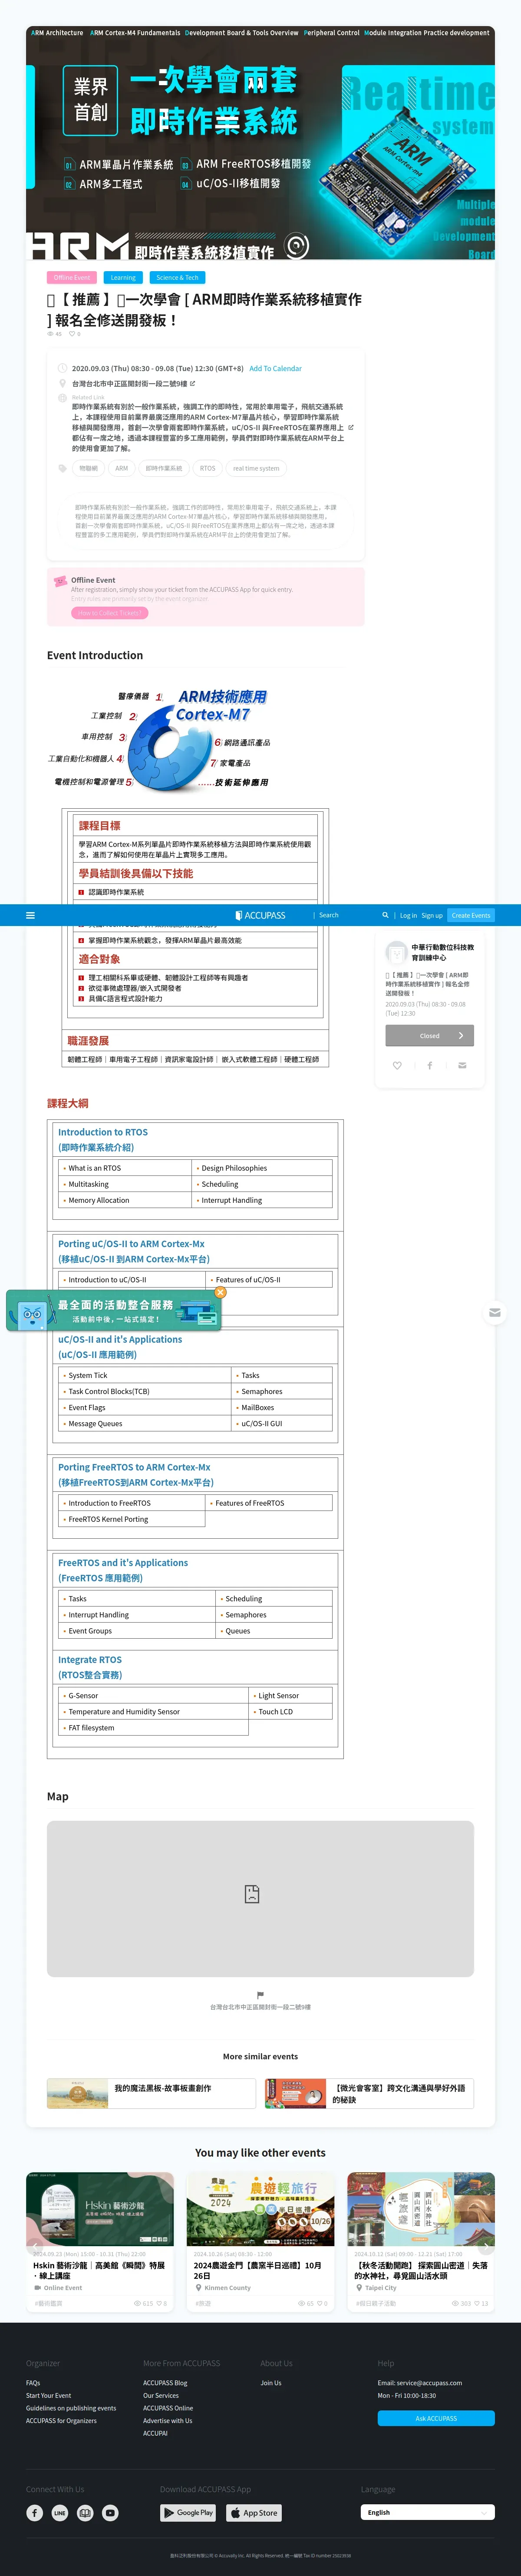
Task: Click the event banner image at the top
Action: click(x=260, y=143)
